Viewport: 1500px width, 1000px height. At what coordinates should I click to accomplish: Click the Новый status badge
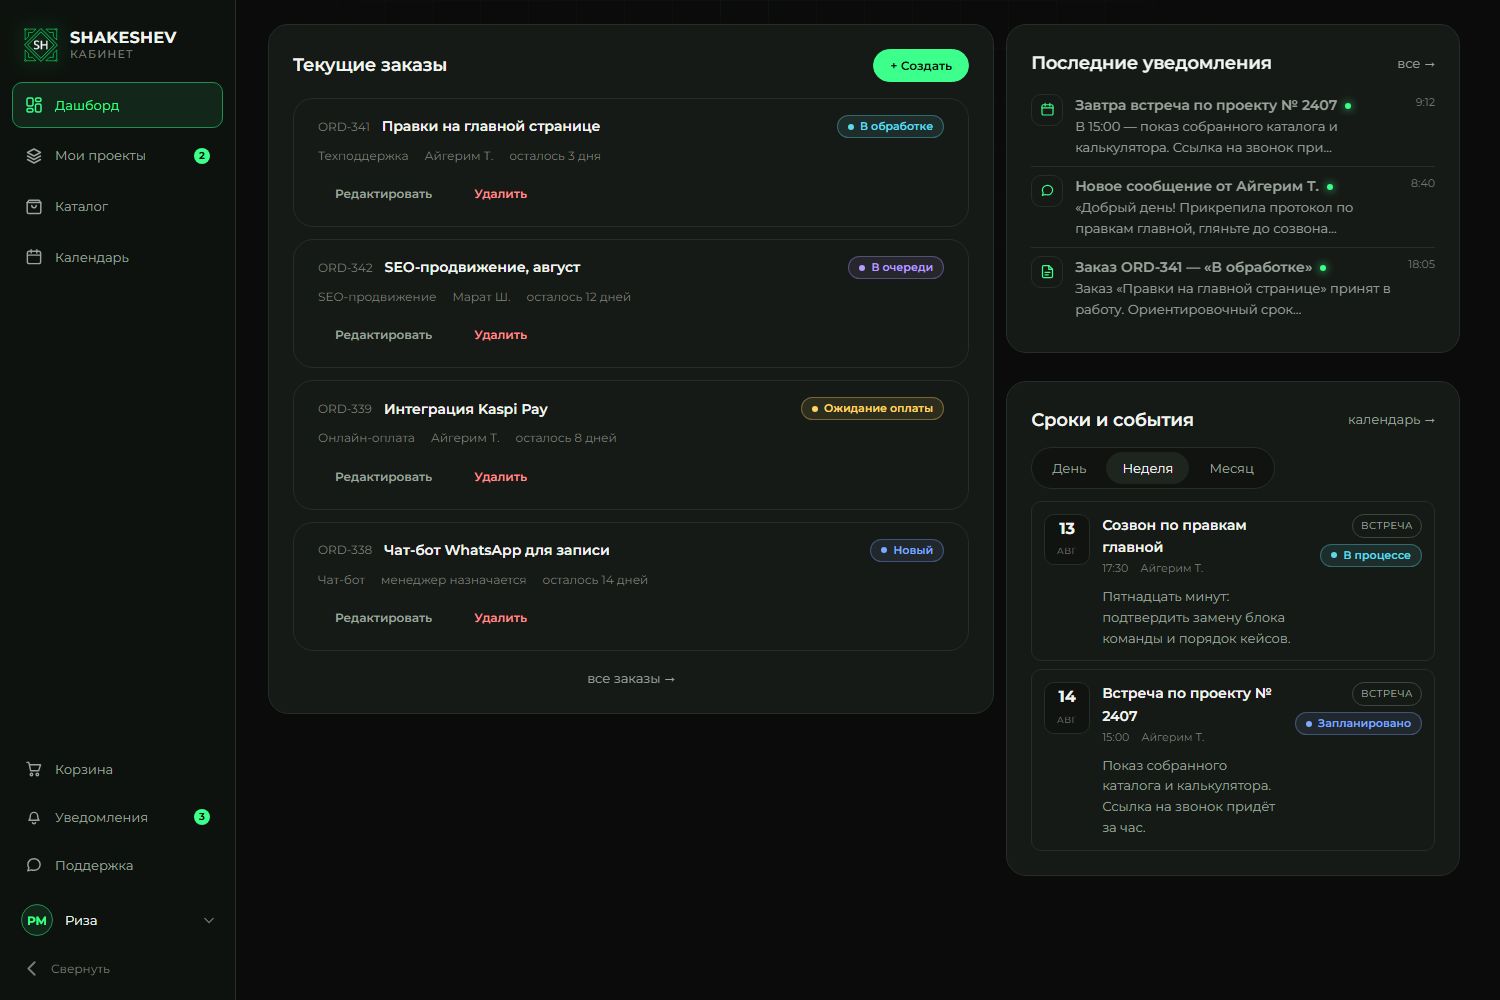(x=907, y=550)
